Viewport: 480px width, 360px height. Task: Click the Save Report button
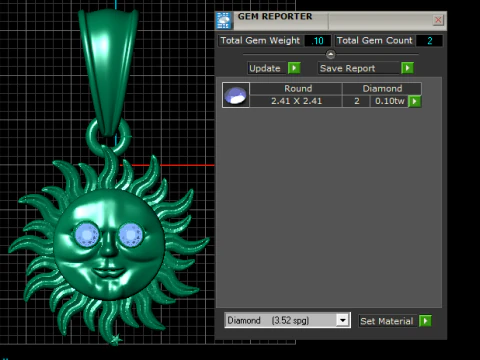[x=358, y=68]
